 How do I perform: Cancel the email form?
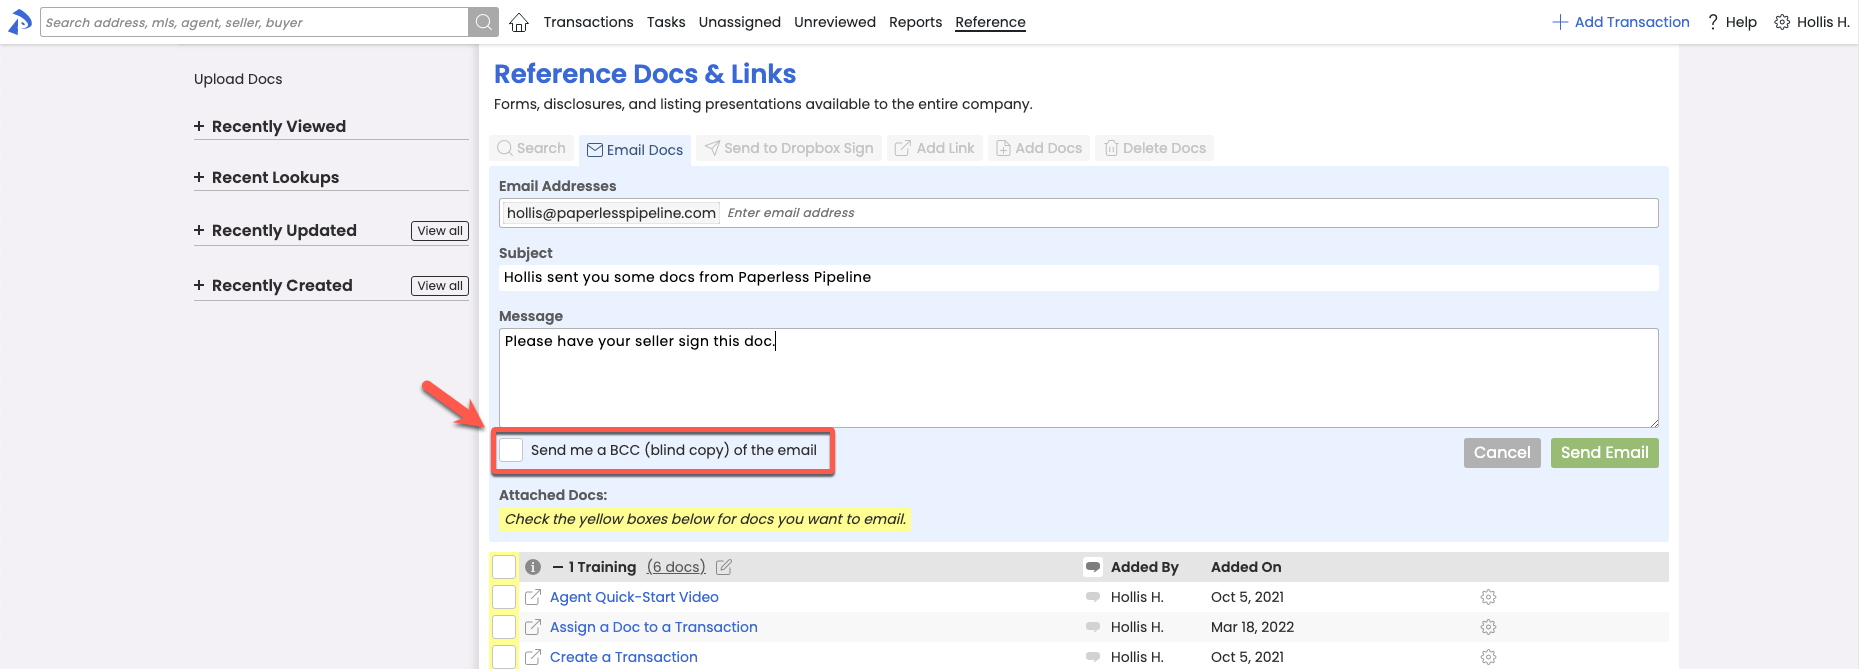1502,453
